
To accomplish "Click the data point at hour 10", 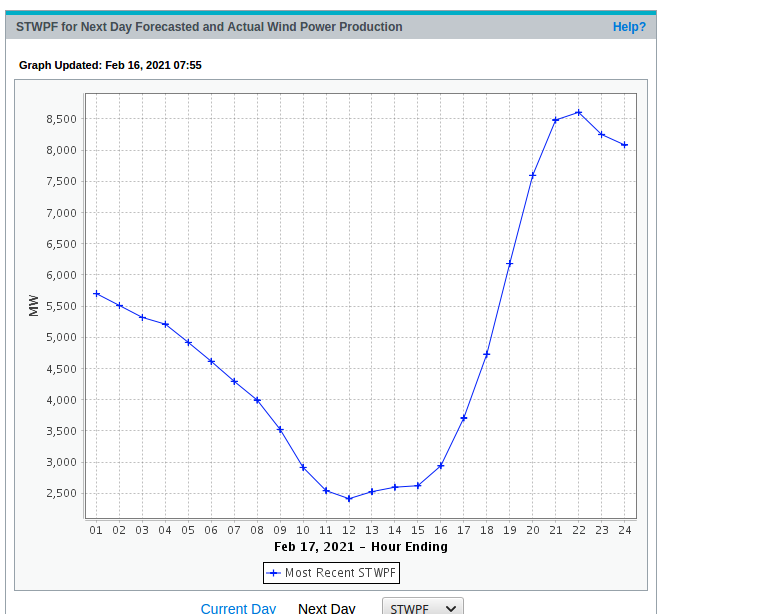I will (303, 468).
